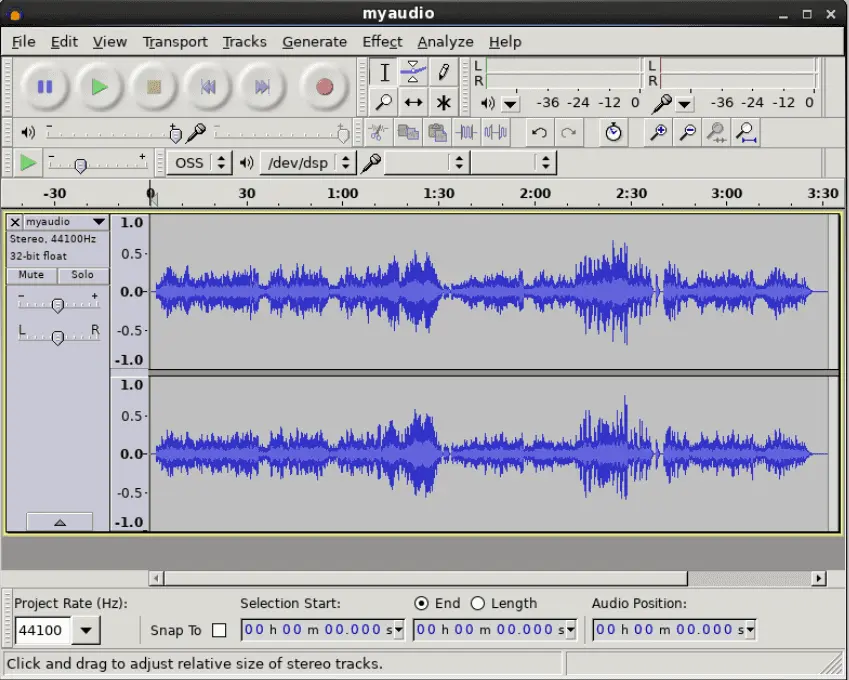Open the myaudio track name menu
849x680 pixels.
click(x=97, y=222)
